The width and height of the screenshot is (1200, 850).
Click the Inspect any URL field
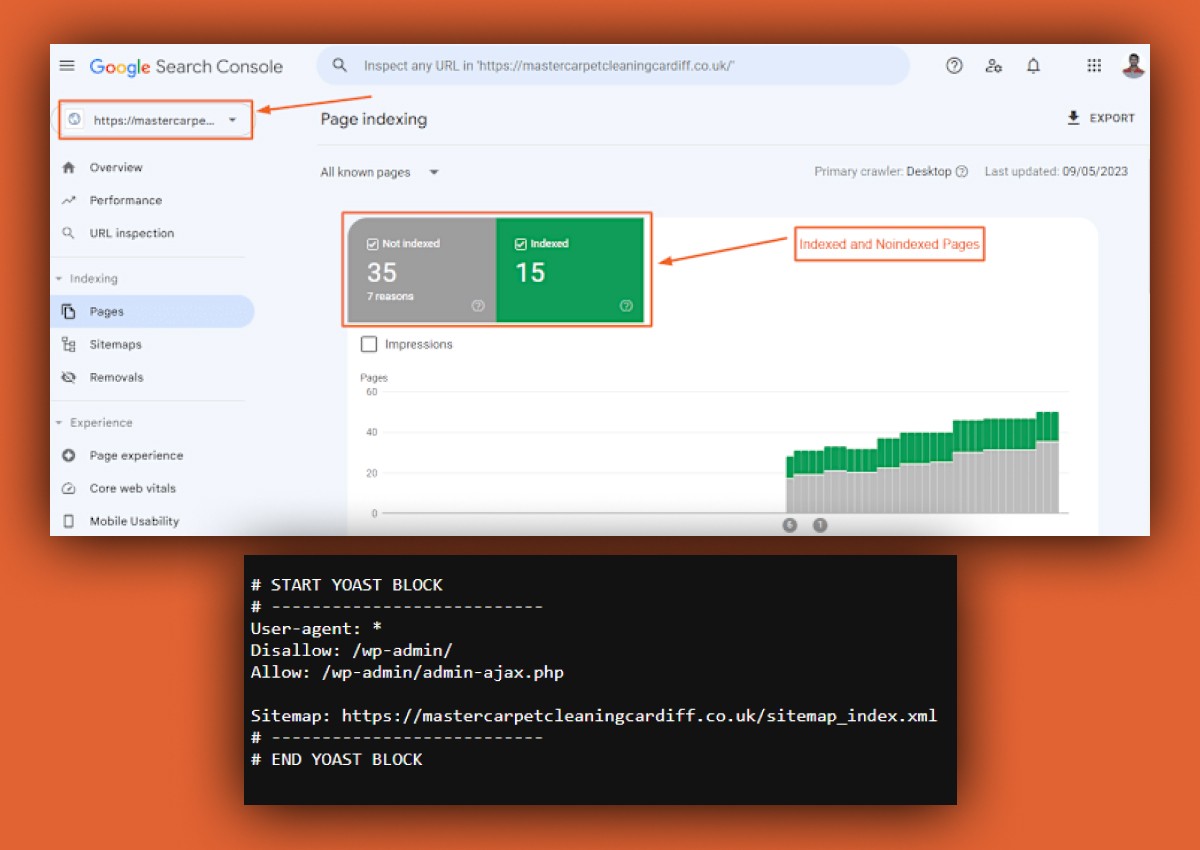coord(613,66)
